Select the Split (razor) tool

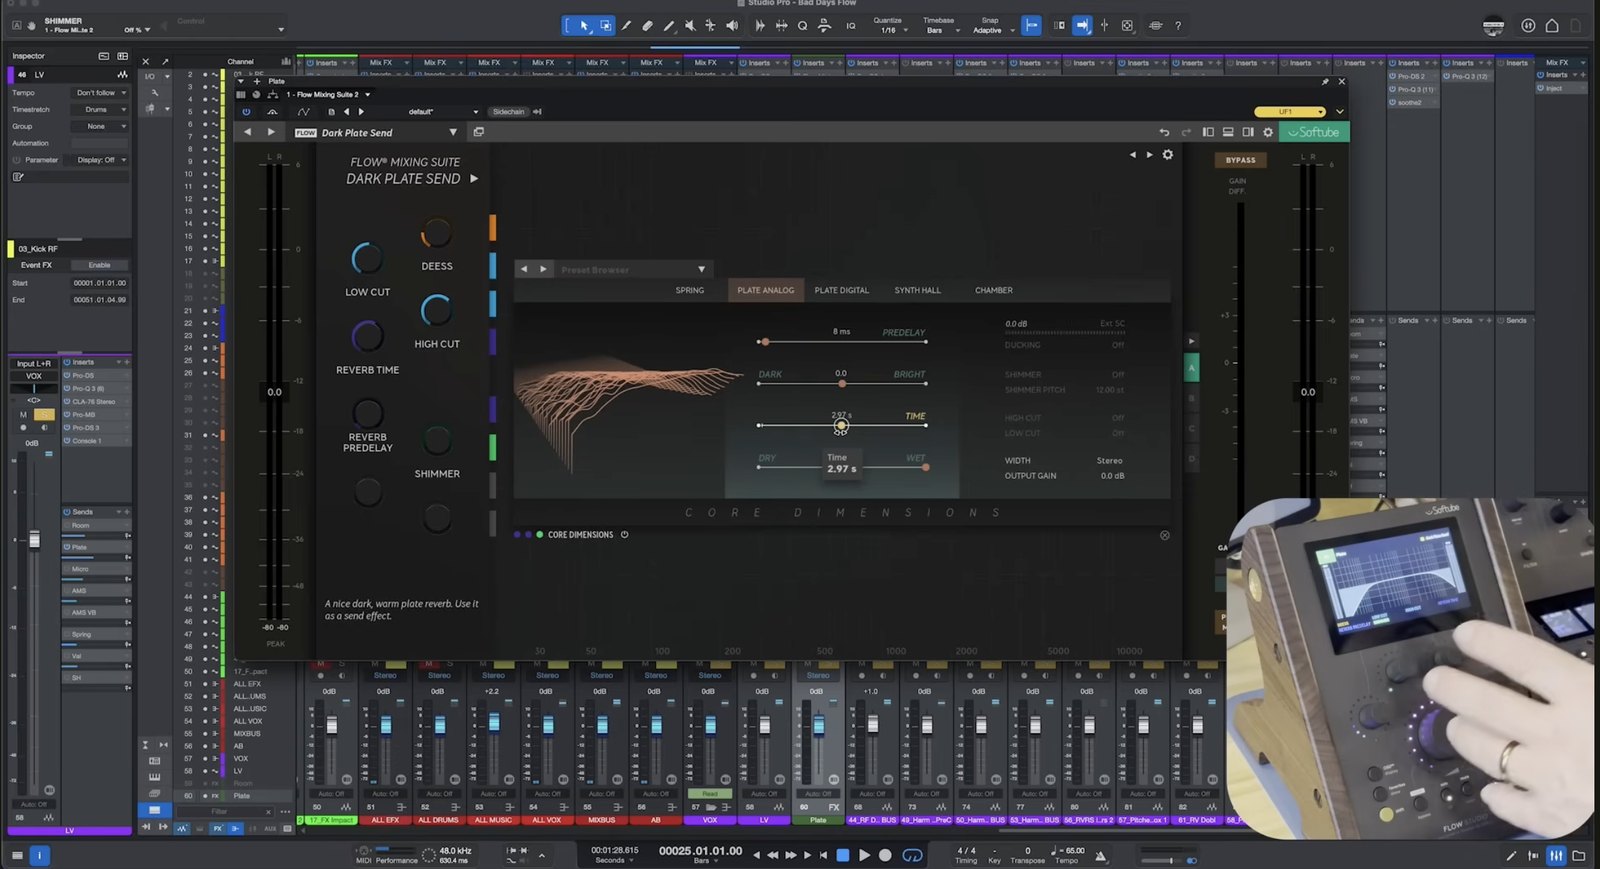(x=626, y=26)
